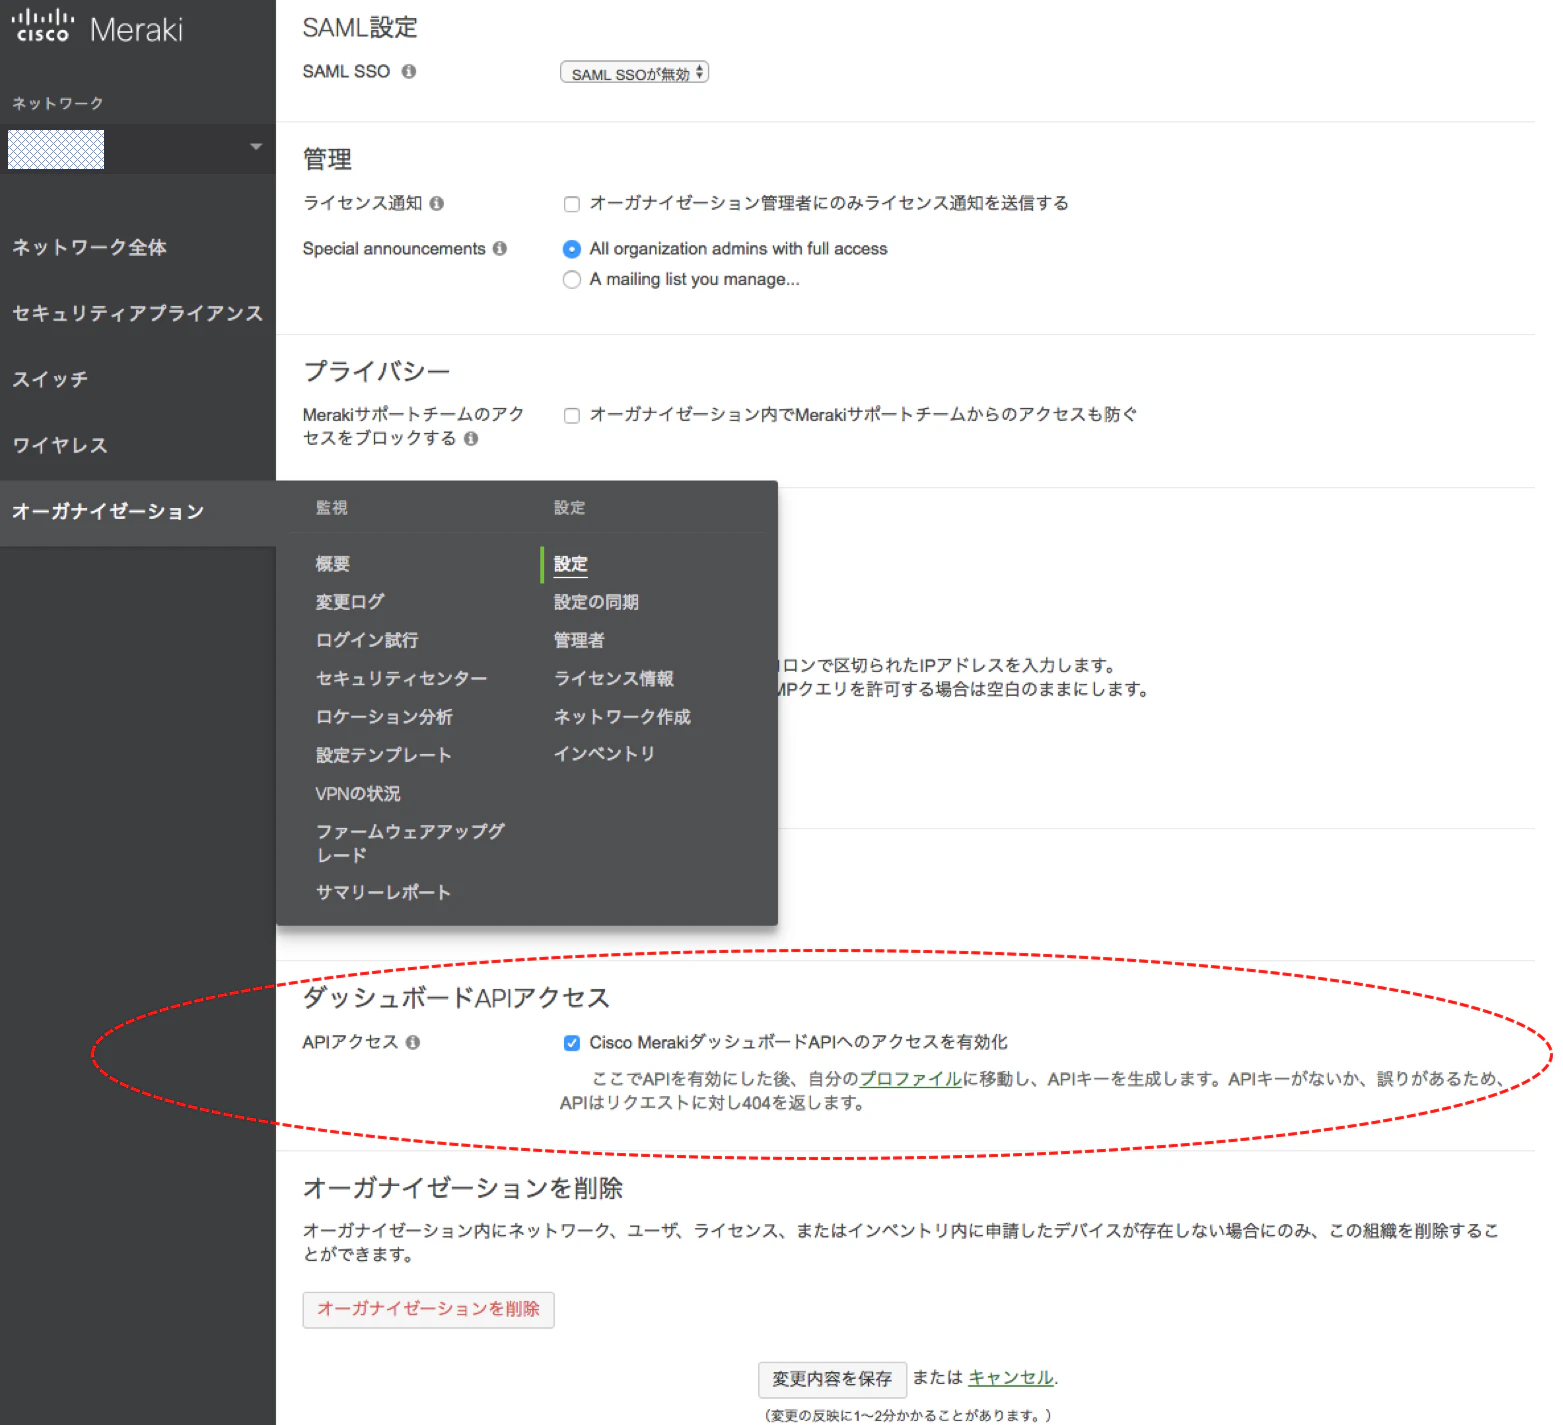Check オーガナイゼーション管理者にのみライセンス通知を送信する
This screenshot has height=1425, width=1563.
click(x=572, y=204)
